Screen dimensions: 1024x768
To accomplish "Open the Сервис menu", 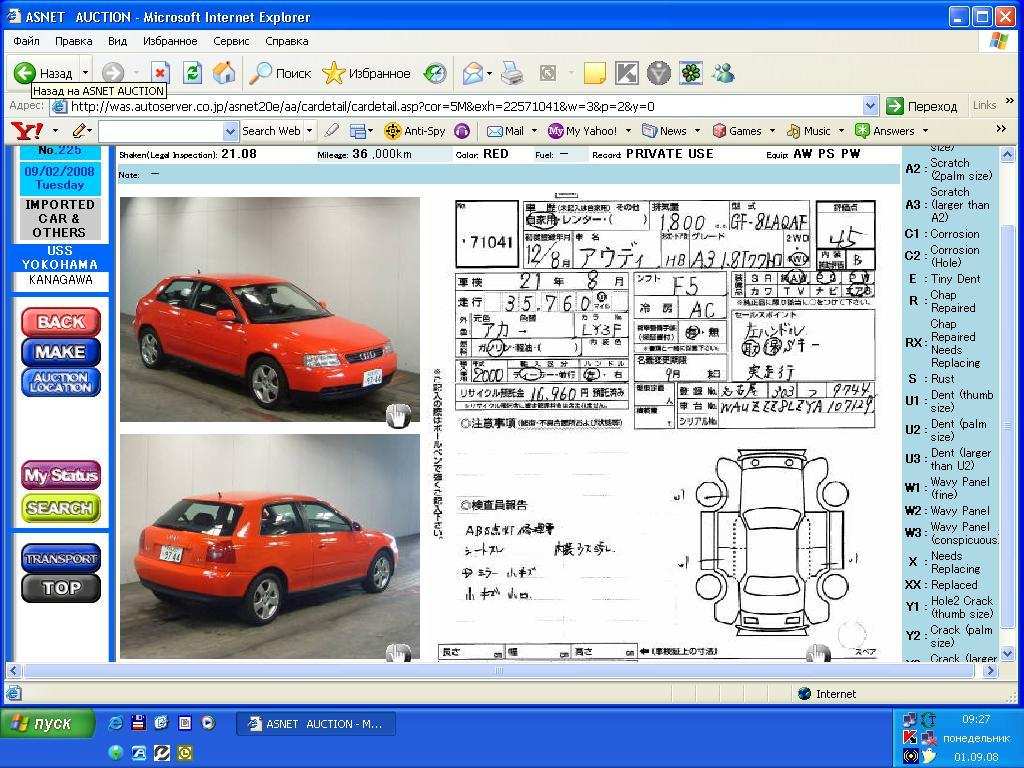I will (231, 41).
